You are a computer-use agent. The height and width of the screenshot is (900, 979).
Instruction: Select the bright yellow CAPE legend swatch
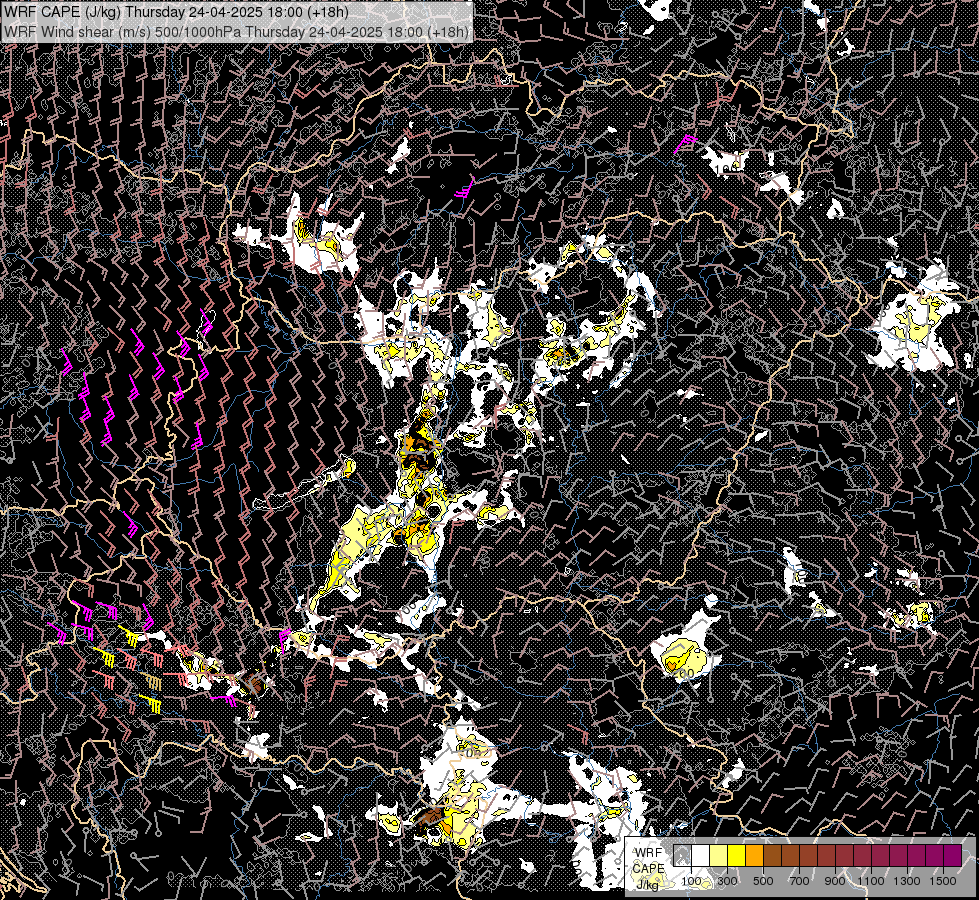737,856
